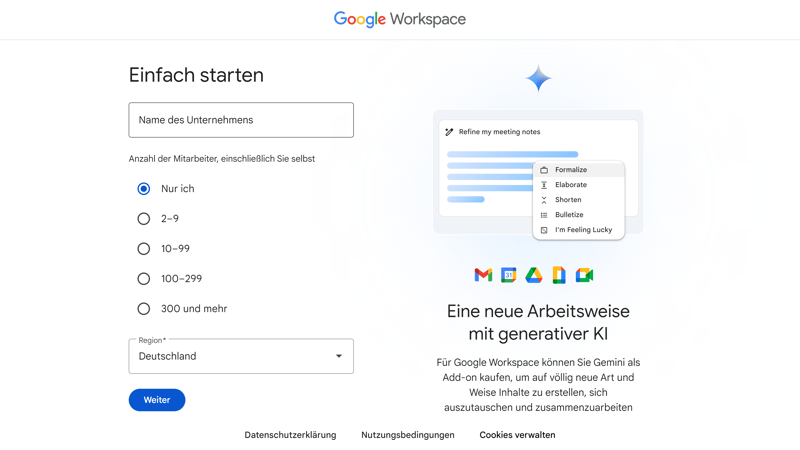This screenshot has width=800, height=450.
Task: Click the Bulletize menu entry
Action: [579, 215]
